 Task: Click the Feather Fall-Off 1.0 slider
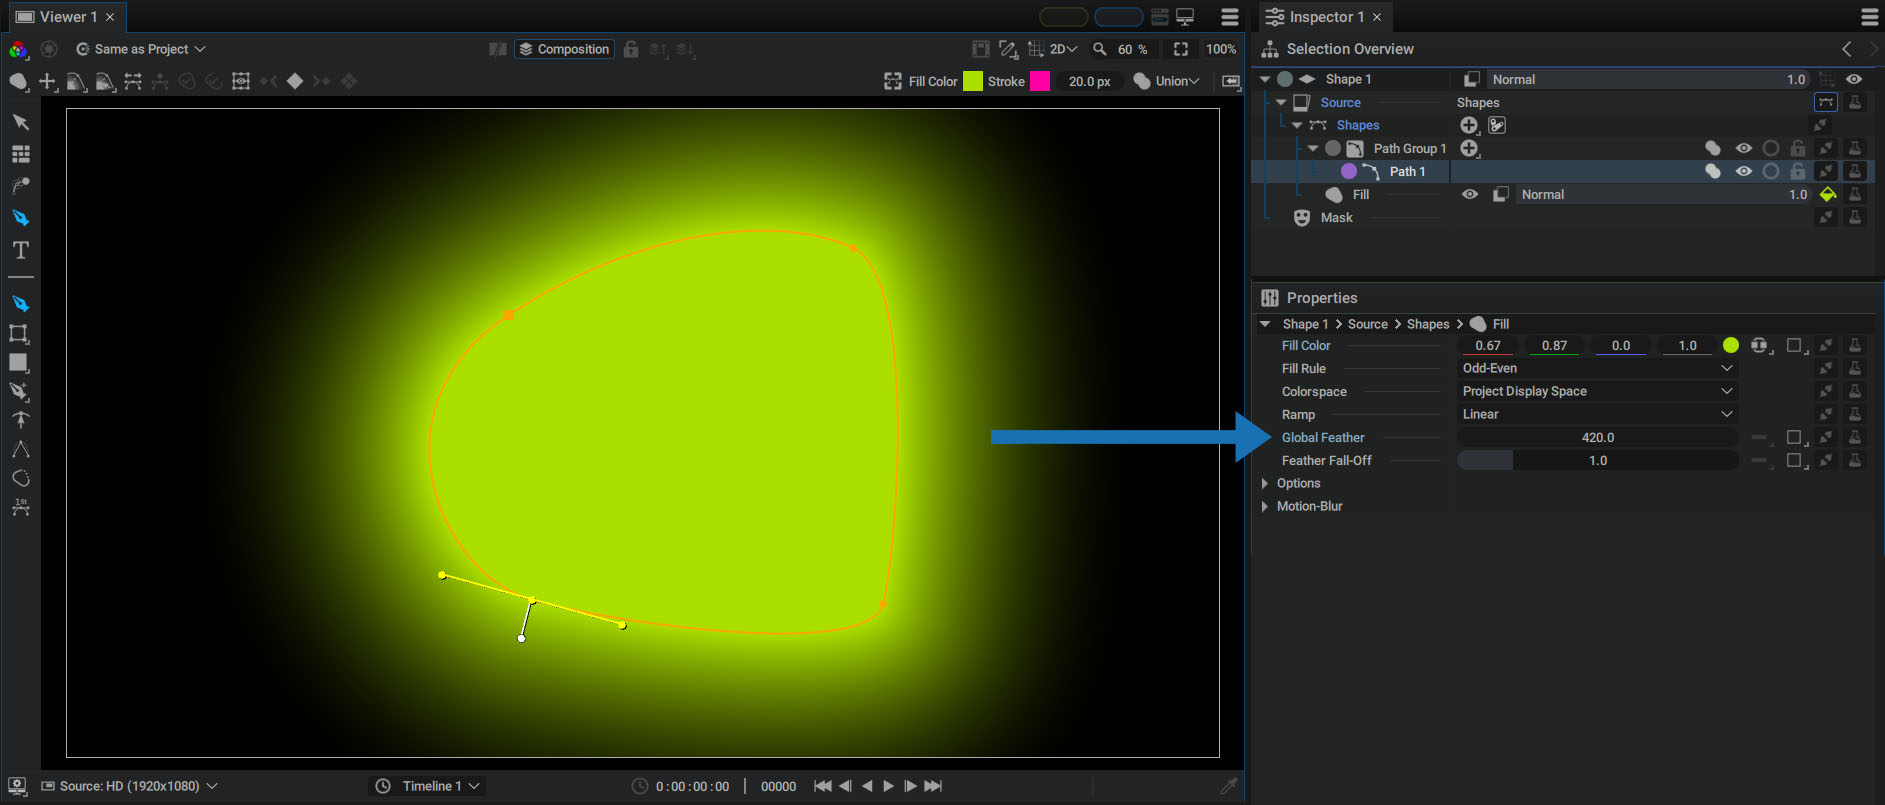pyautogui.click(x=1597, y=460)
